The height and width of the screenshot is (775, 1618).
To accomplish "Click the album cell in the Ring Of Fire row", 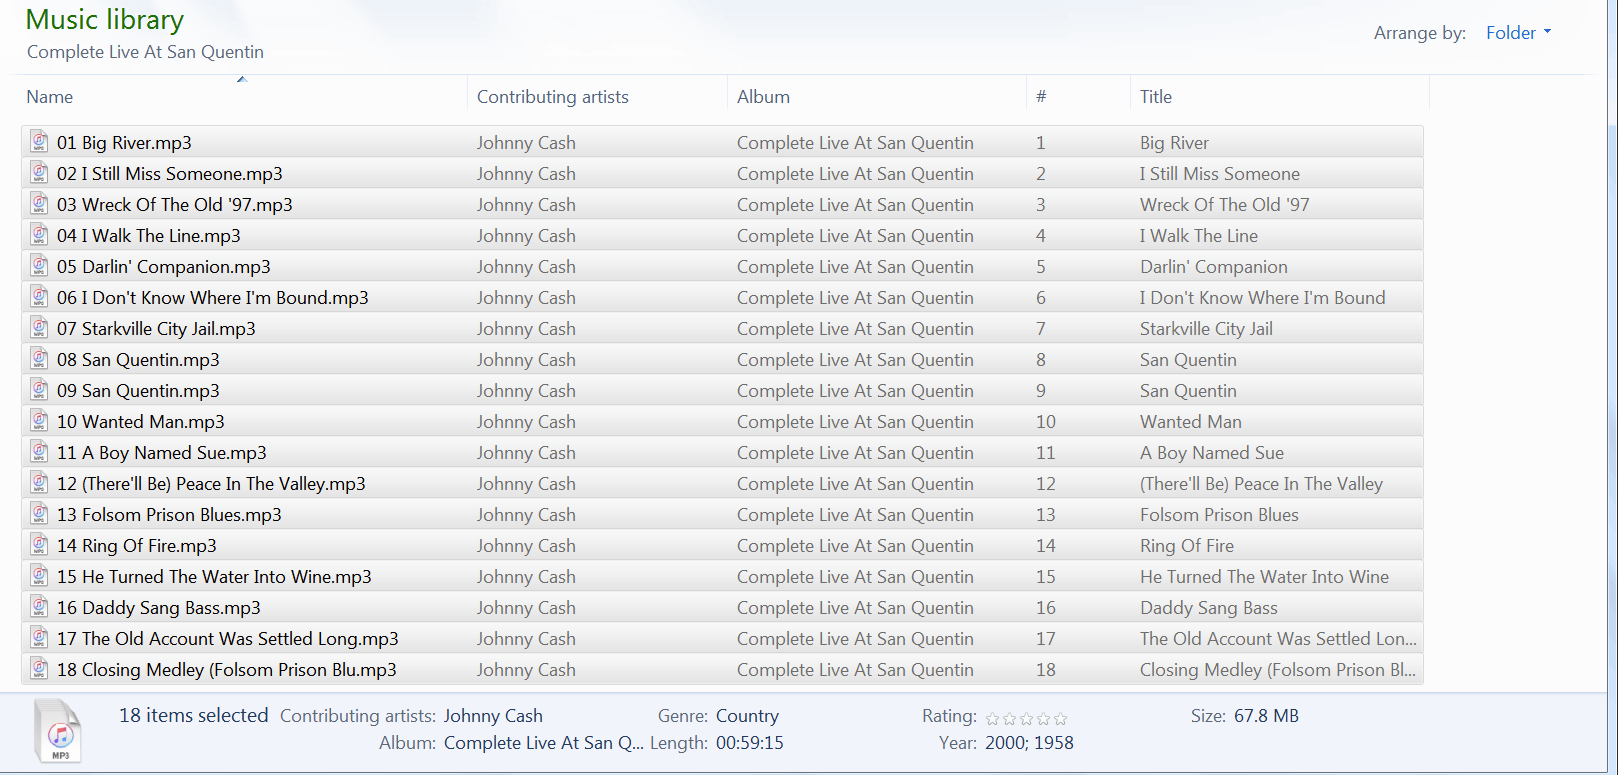I will [855, 546].
